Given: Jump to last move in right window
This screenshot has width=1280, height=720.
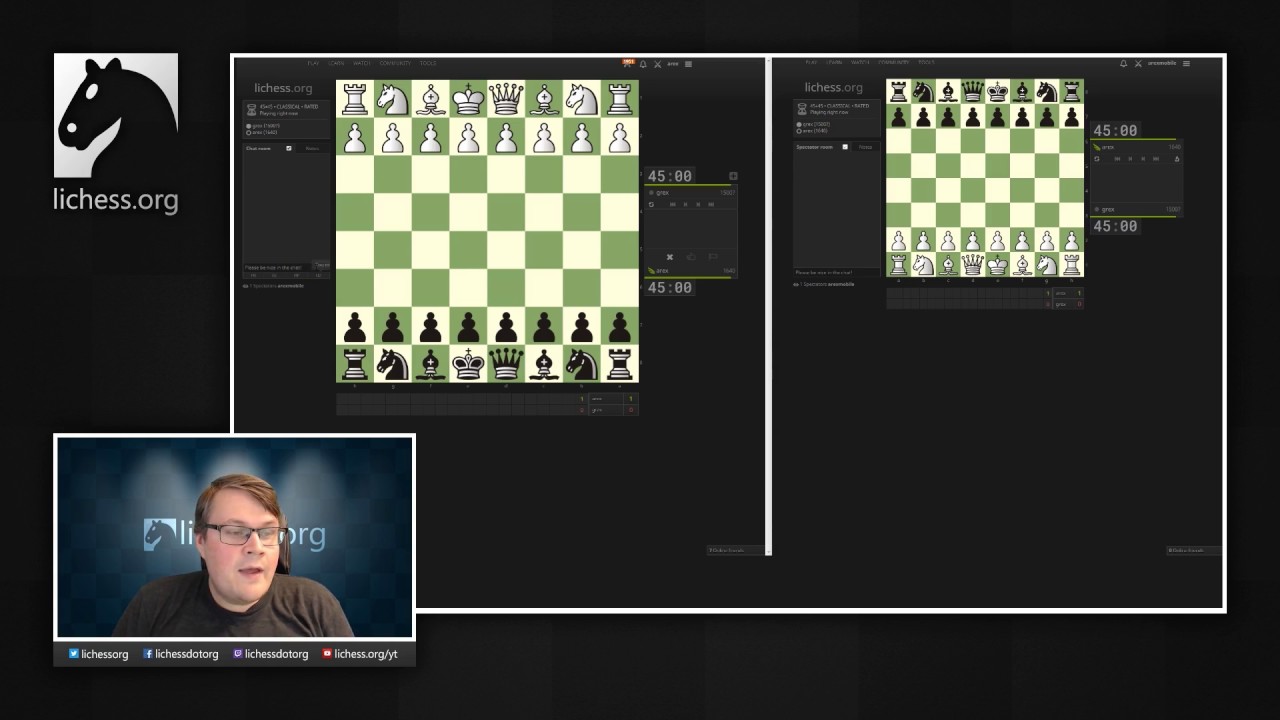Looking at the screenshot, I should coord(1155,158).
